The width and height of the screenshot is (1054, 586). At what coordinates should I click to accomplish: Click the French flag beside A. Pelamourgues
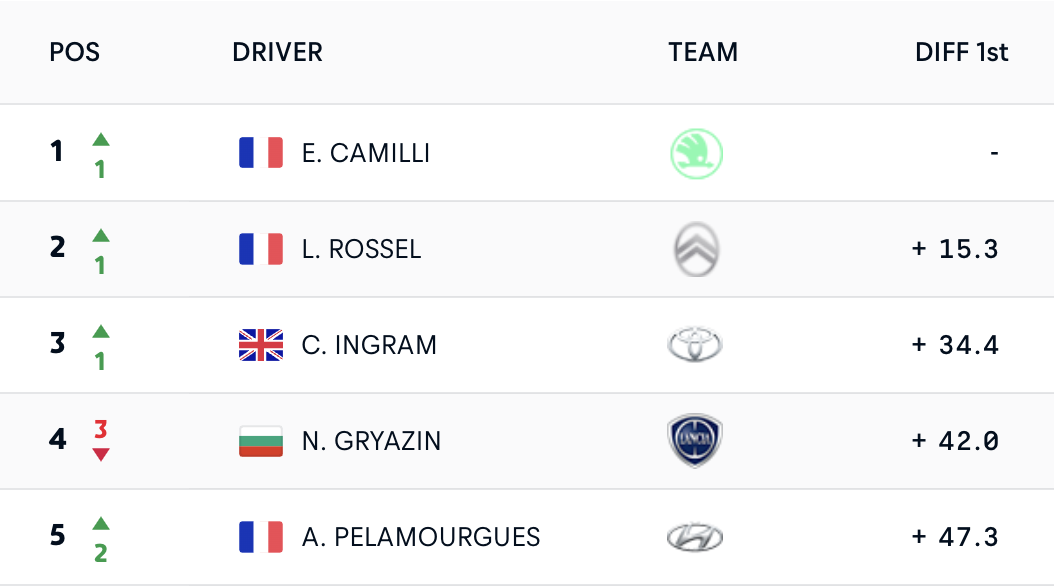click(x=261, y=537)
